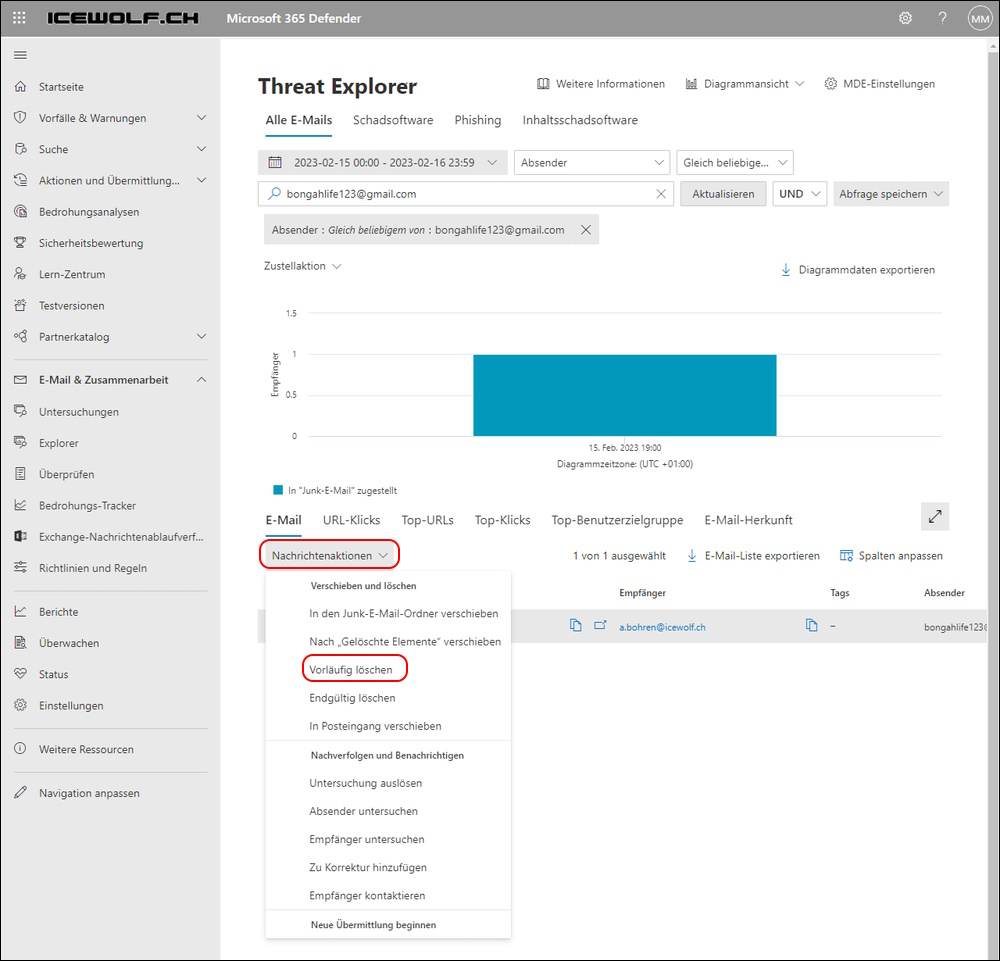
Task: Expand the Partnerkatalog section
Action: pyautogui.click(x=202, y=336)
